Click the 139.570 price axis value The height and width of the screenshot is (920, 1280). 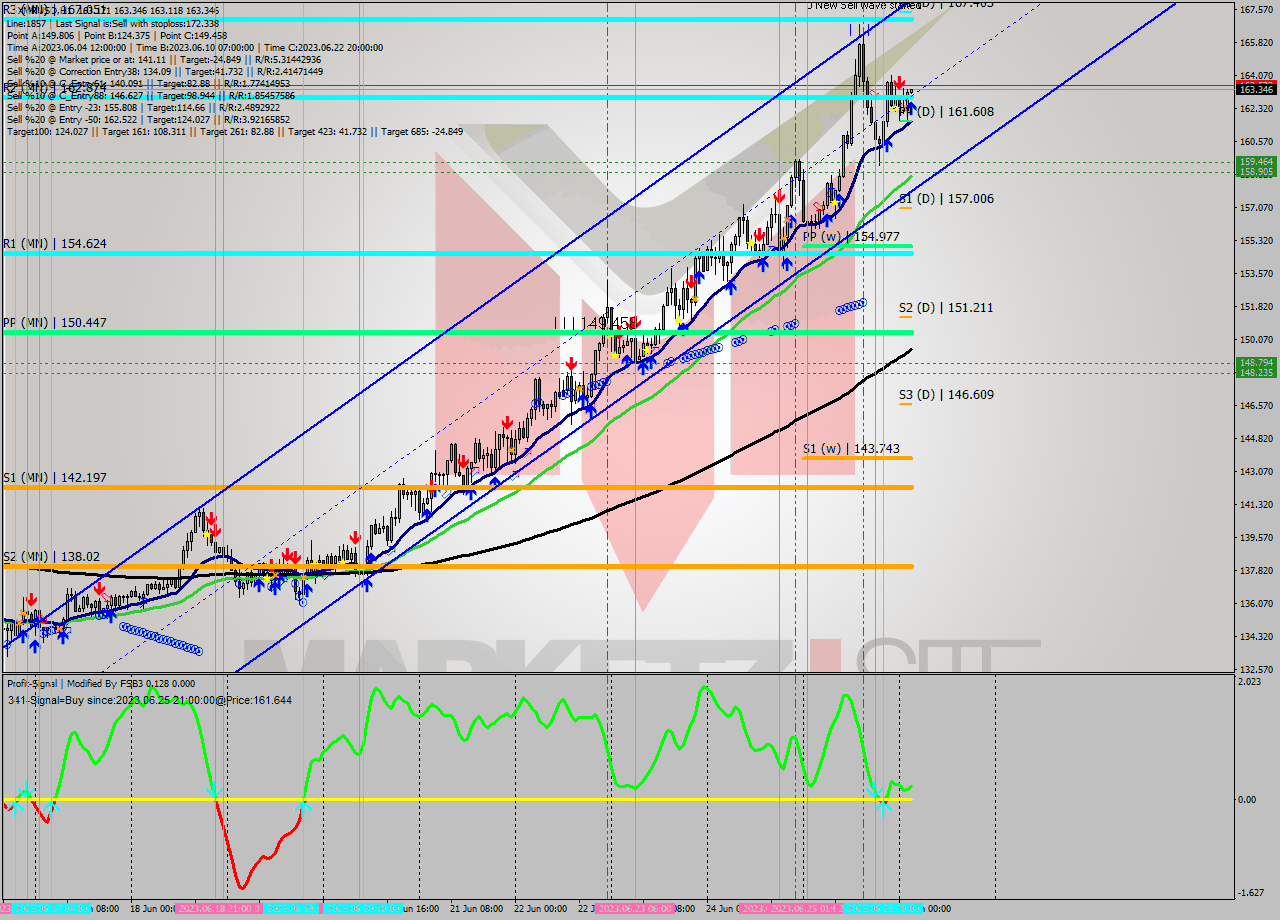pos(1256,537)
